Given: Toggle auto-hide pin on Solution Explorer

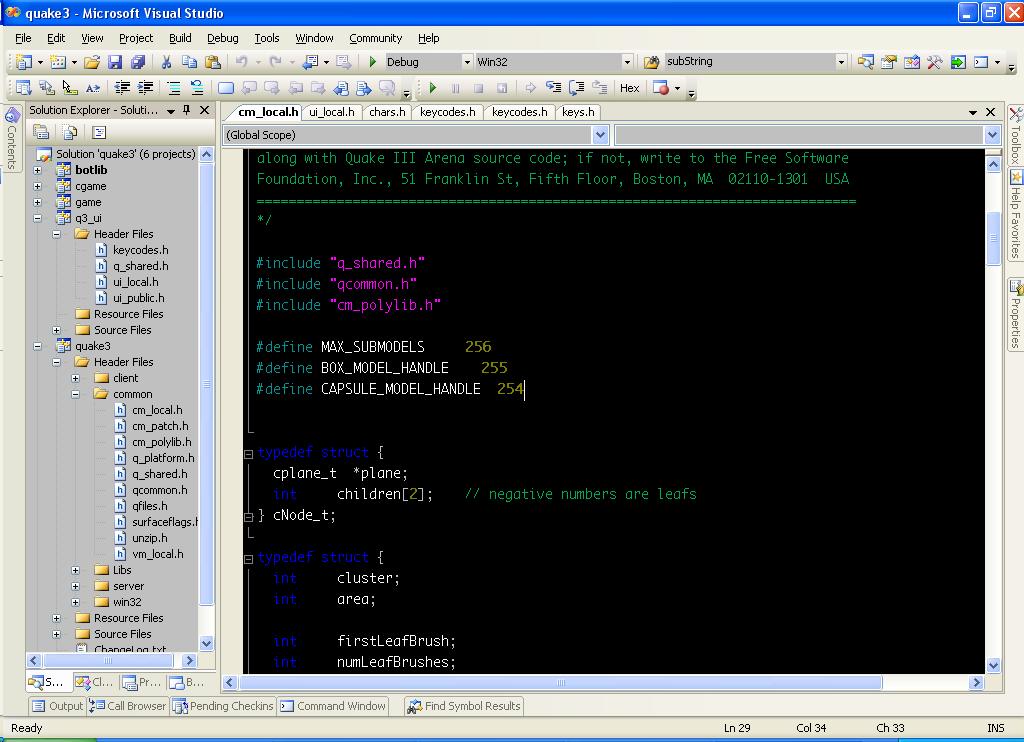Looking at the screenshot, I should [x=187, y=110].
